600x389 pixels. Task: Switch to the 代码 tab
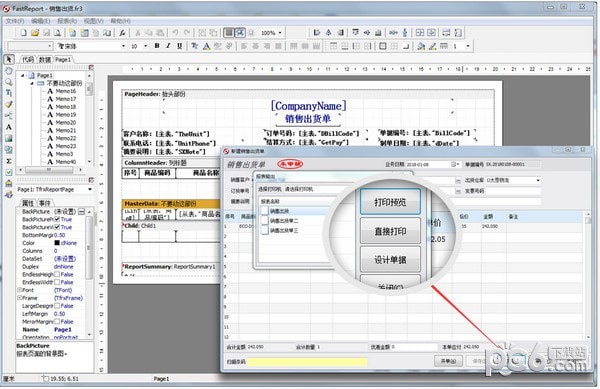[x=28, y=59]
